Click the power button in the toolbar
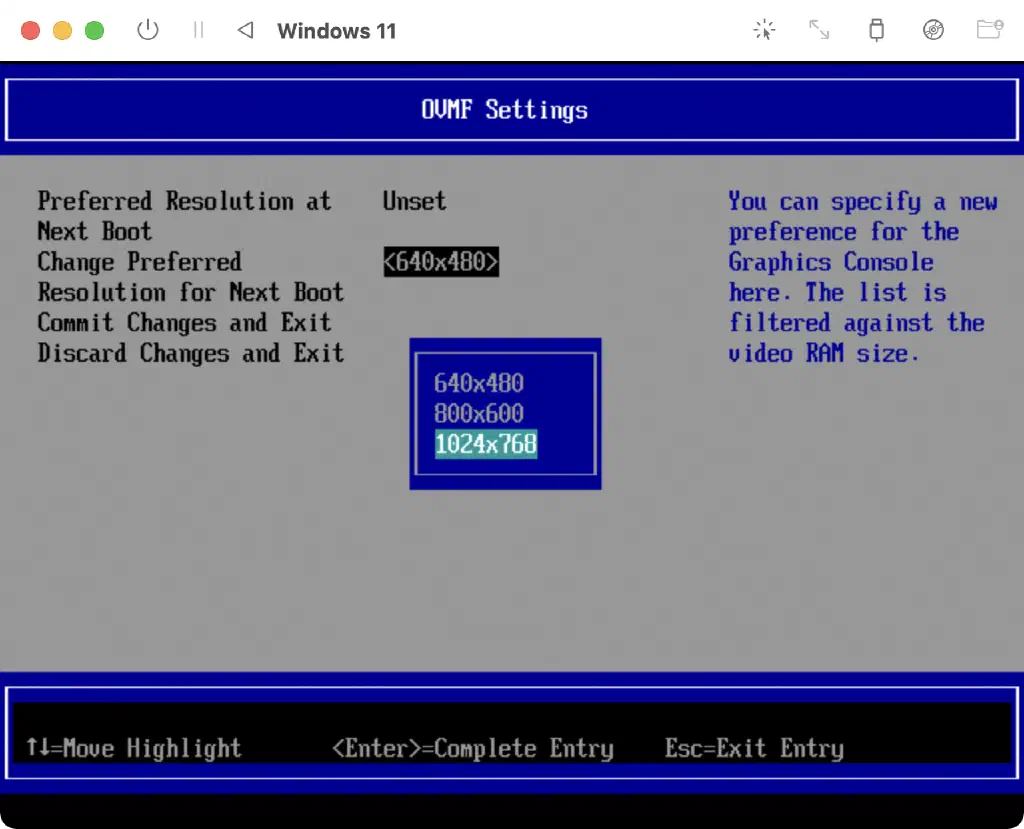 pyautogui.click(x=148, y=30)
